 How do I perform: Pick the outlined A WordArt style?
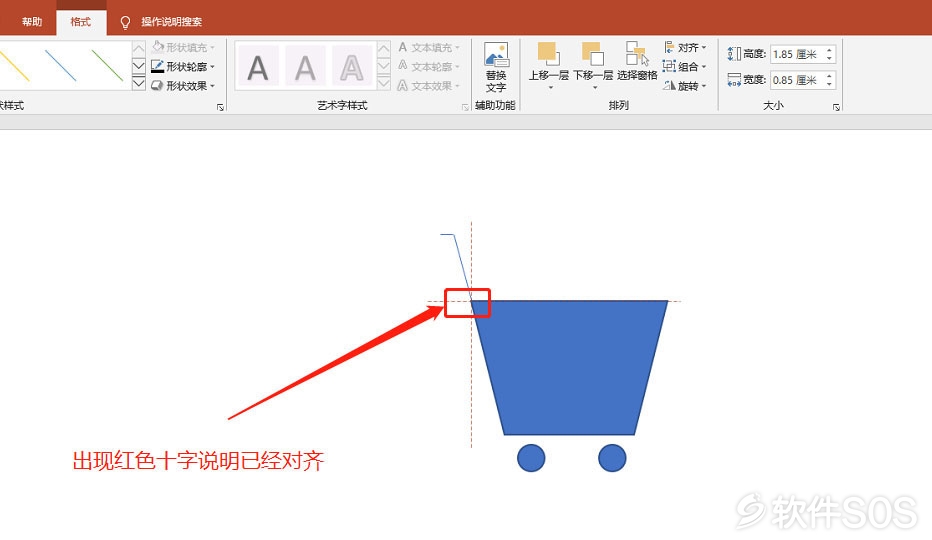click(x=351, y=68)
